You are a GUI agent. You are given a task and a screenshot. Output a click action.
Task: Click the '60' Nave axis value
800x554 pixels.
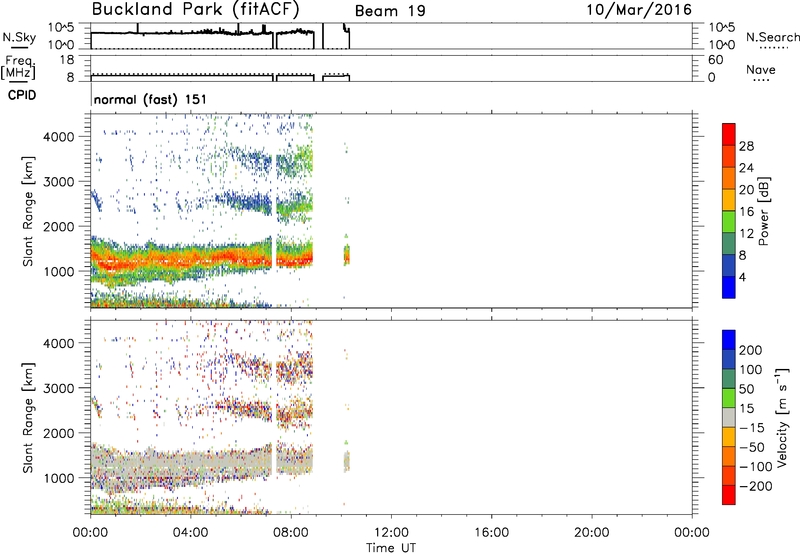point(715,60)
